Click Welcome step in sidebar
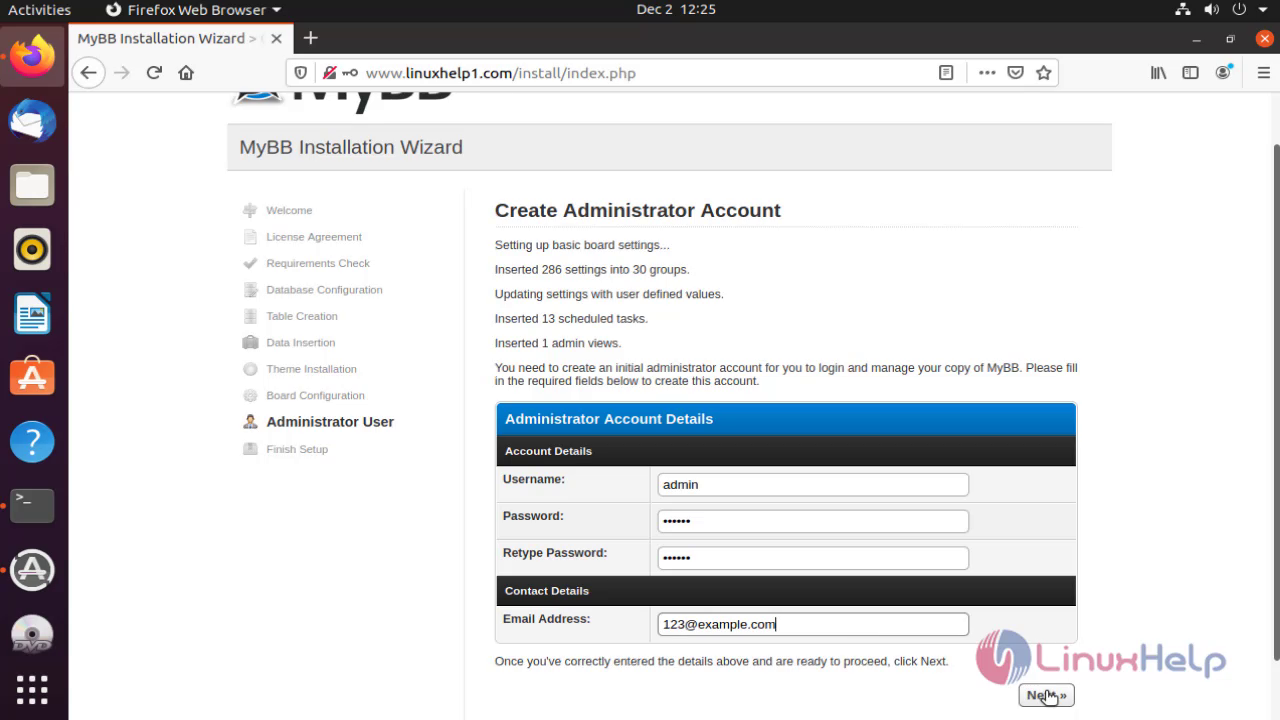 tap(289, 211)
